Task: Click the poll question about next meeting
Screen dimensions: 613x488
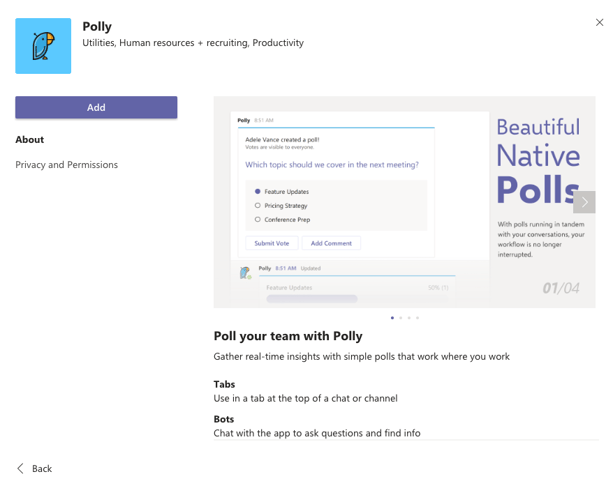Action: click(332, 165)
